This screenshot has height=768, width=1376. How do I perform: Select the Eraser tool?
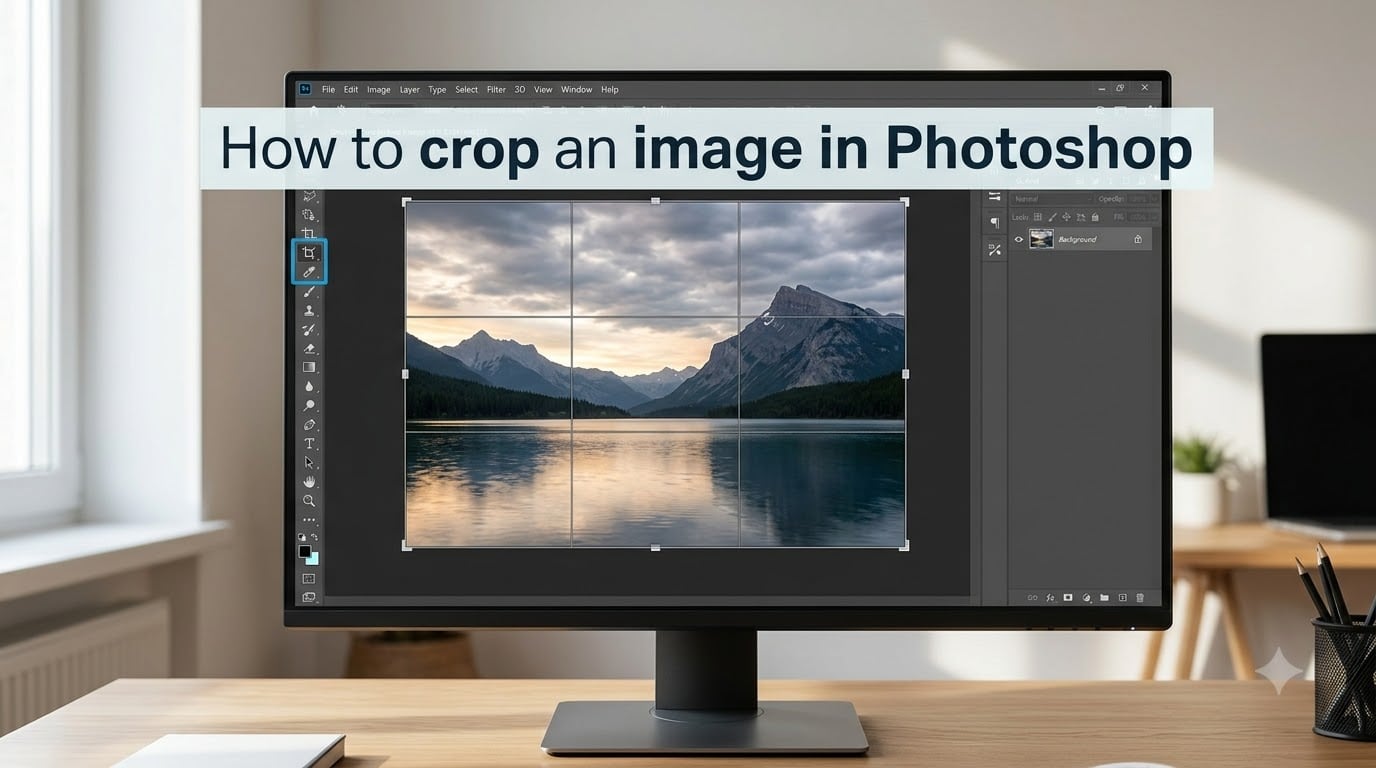click(x=309, y=349)
